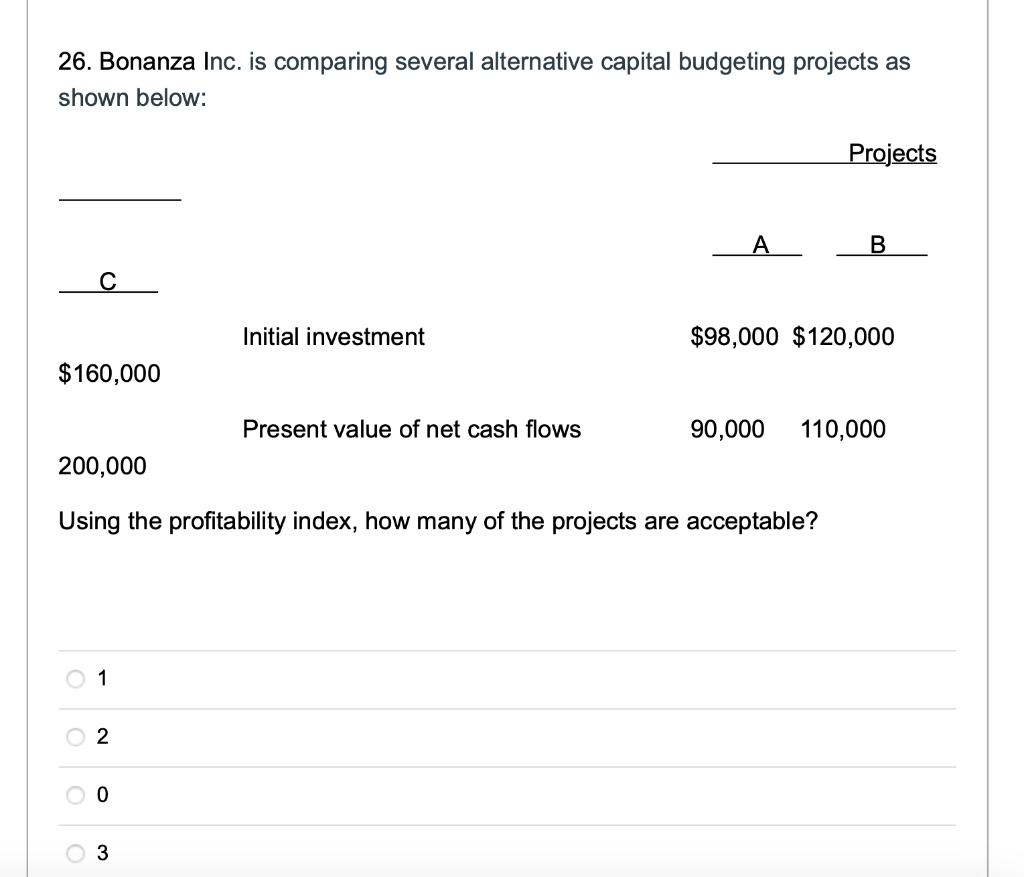Select the column header A
This screenshot has width=1024, height=877.
coord(760,243)
